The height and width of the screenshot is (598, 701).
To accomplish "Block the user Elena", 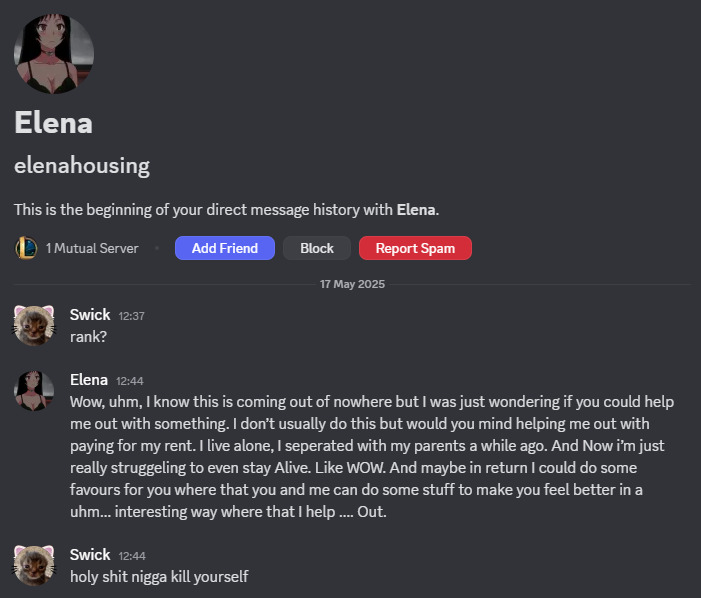I will (x=317, y=248).
